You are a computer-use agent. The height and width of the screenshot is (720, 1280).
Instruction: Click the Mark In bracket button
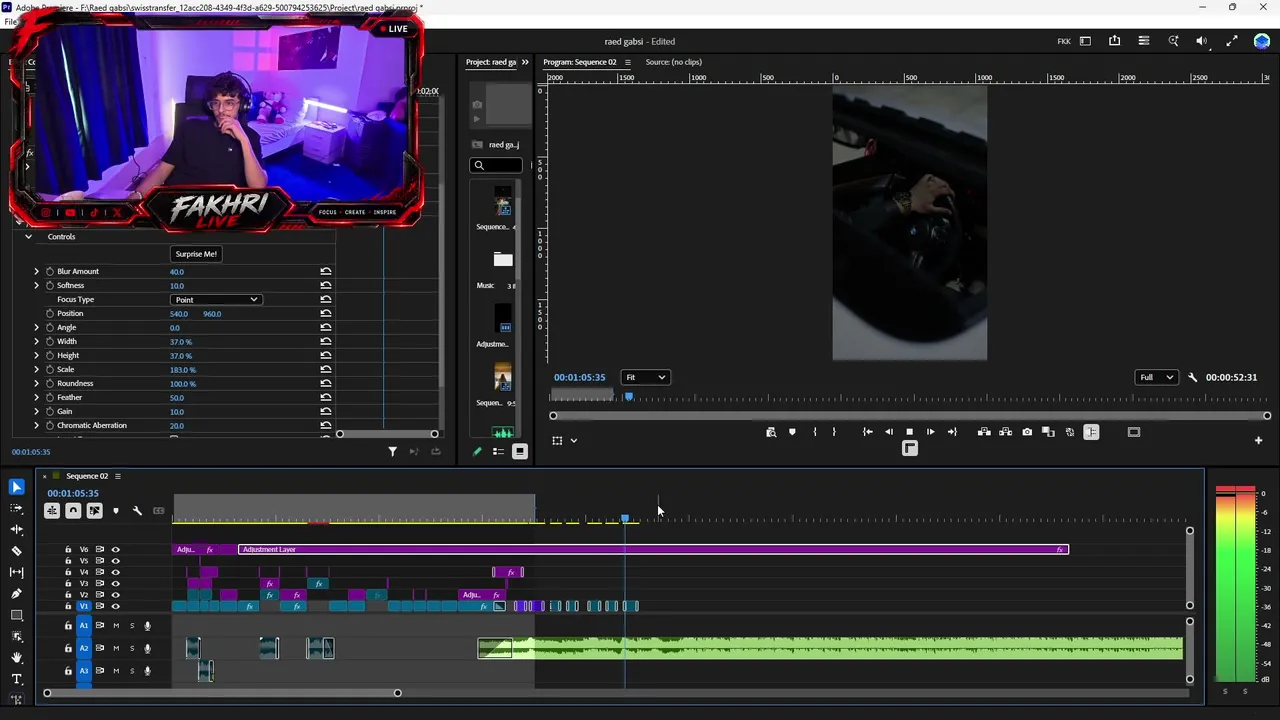pos(815,432)
